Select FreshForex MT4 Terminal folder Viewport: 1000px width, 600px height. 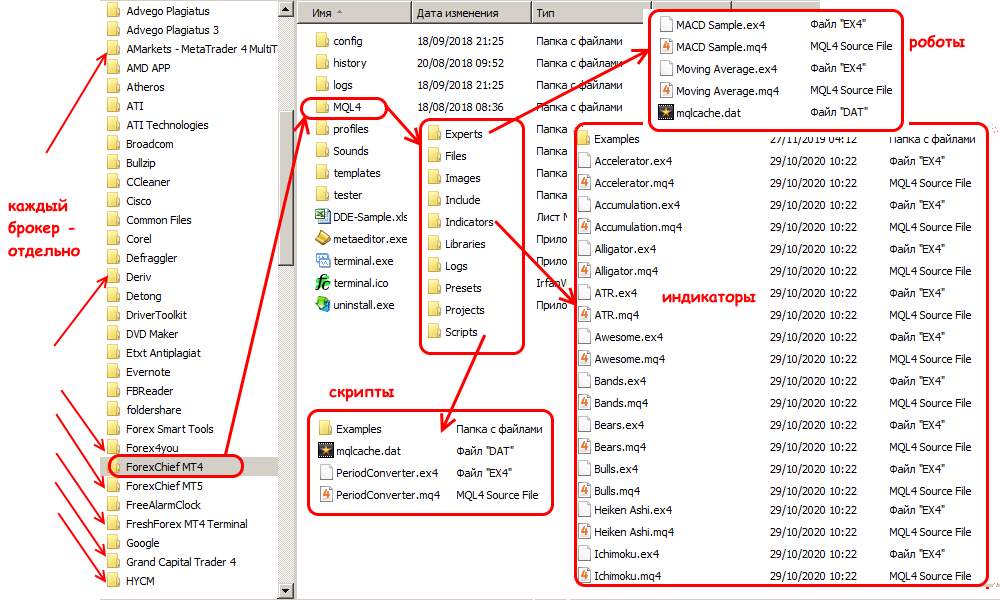[x=186, y=524]
